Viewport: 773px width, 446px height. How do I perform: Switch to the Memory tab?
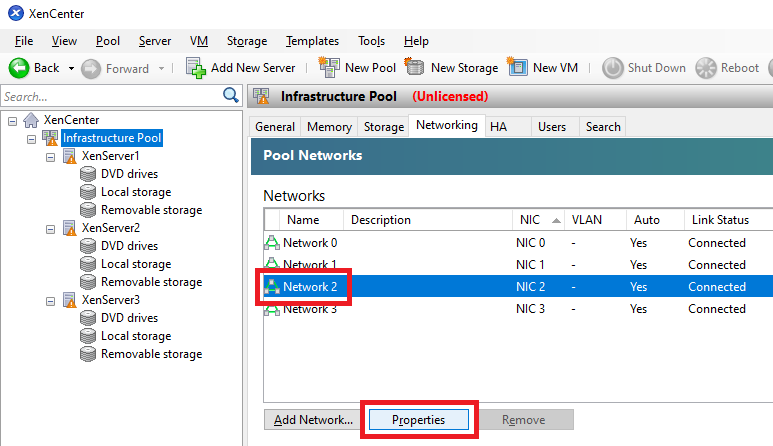pos(328,127)
